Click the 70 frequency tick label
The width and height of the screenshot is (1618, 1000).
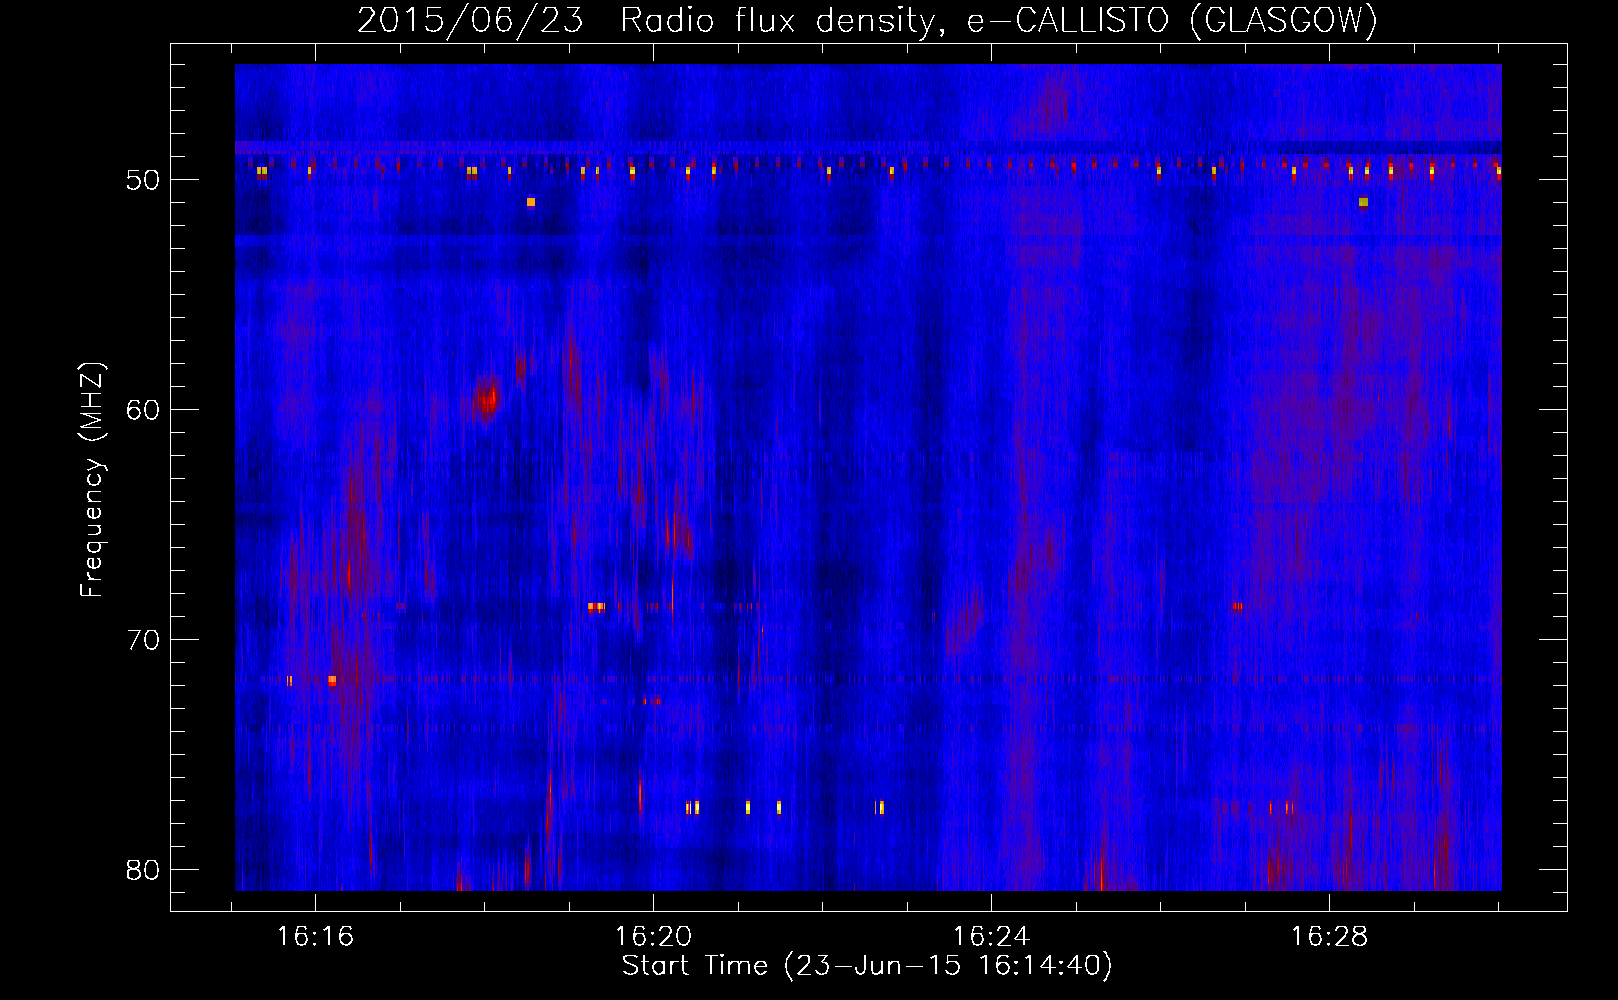[143, 640]
